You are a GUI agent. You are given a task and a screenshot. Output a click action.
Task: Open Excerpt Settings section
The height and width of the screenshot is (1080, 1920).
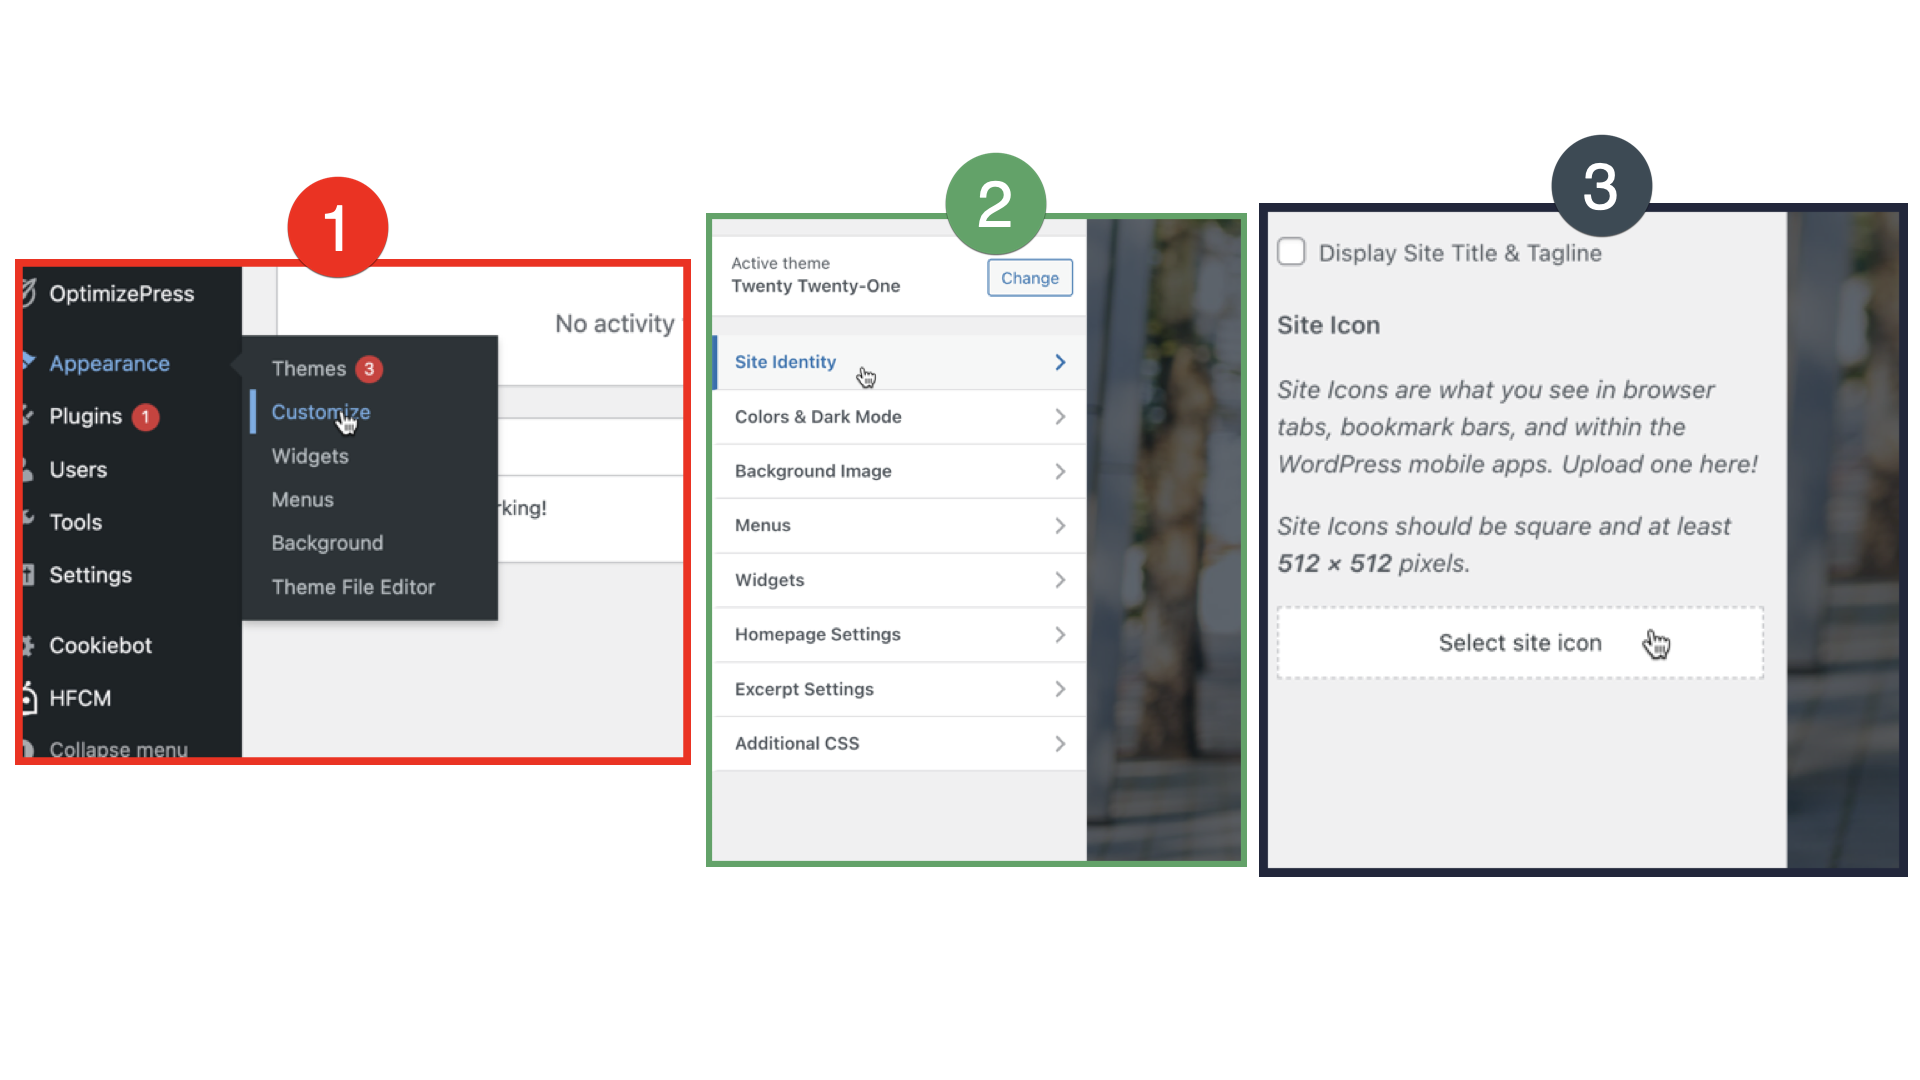coord(900,689)
